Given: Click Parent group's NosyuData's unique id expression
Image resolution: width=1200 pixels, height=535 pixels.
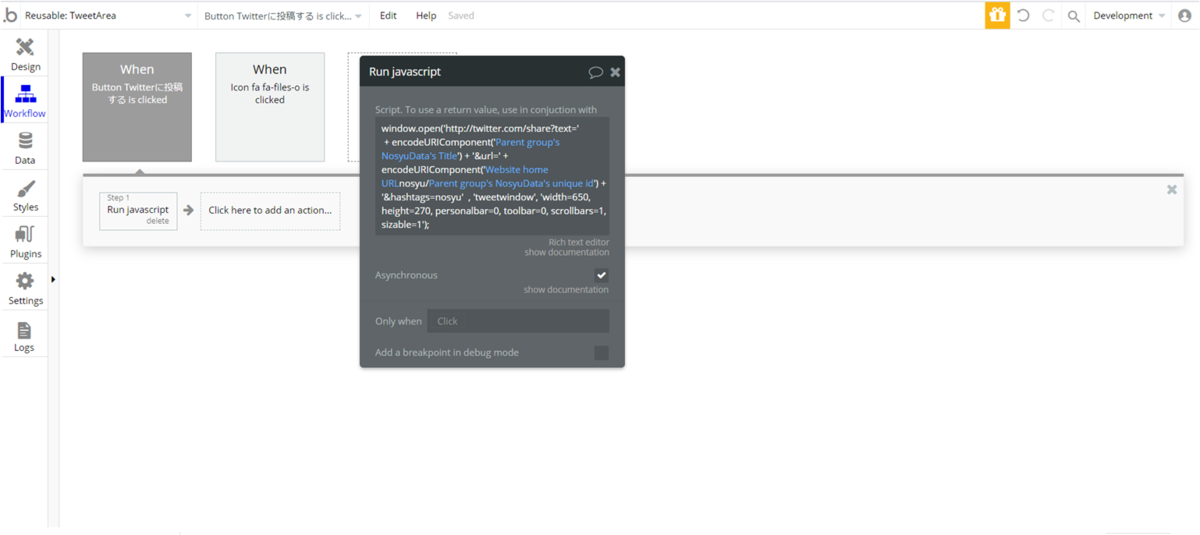Looking at the screenshot, I should [x=511, y=184].
